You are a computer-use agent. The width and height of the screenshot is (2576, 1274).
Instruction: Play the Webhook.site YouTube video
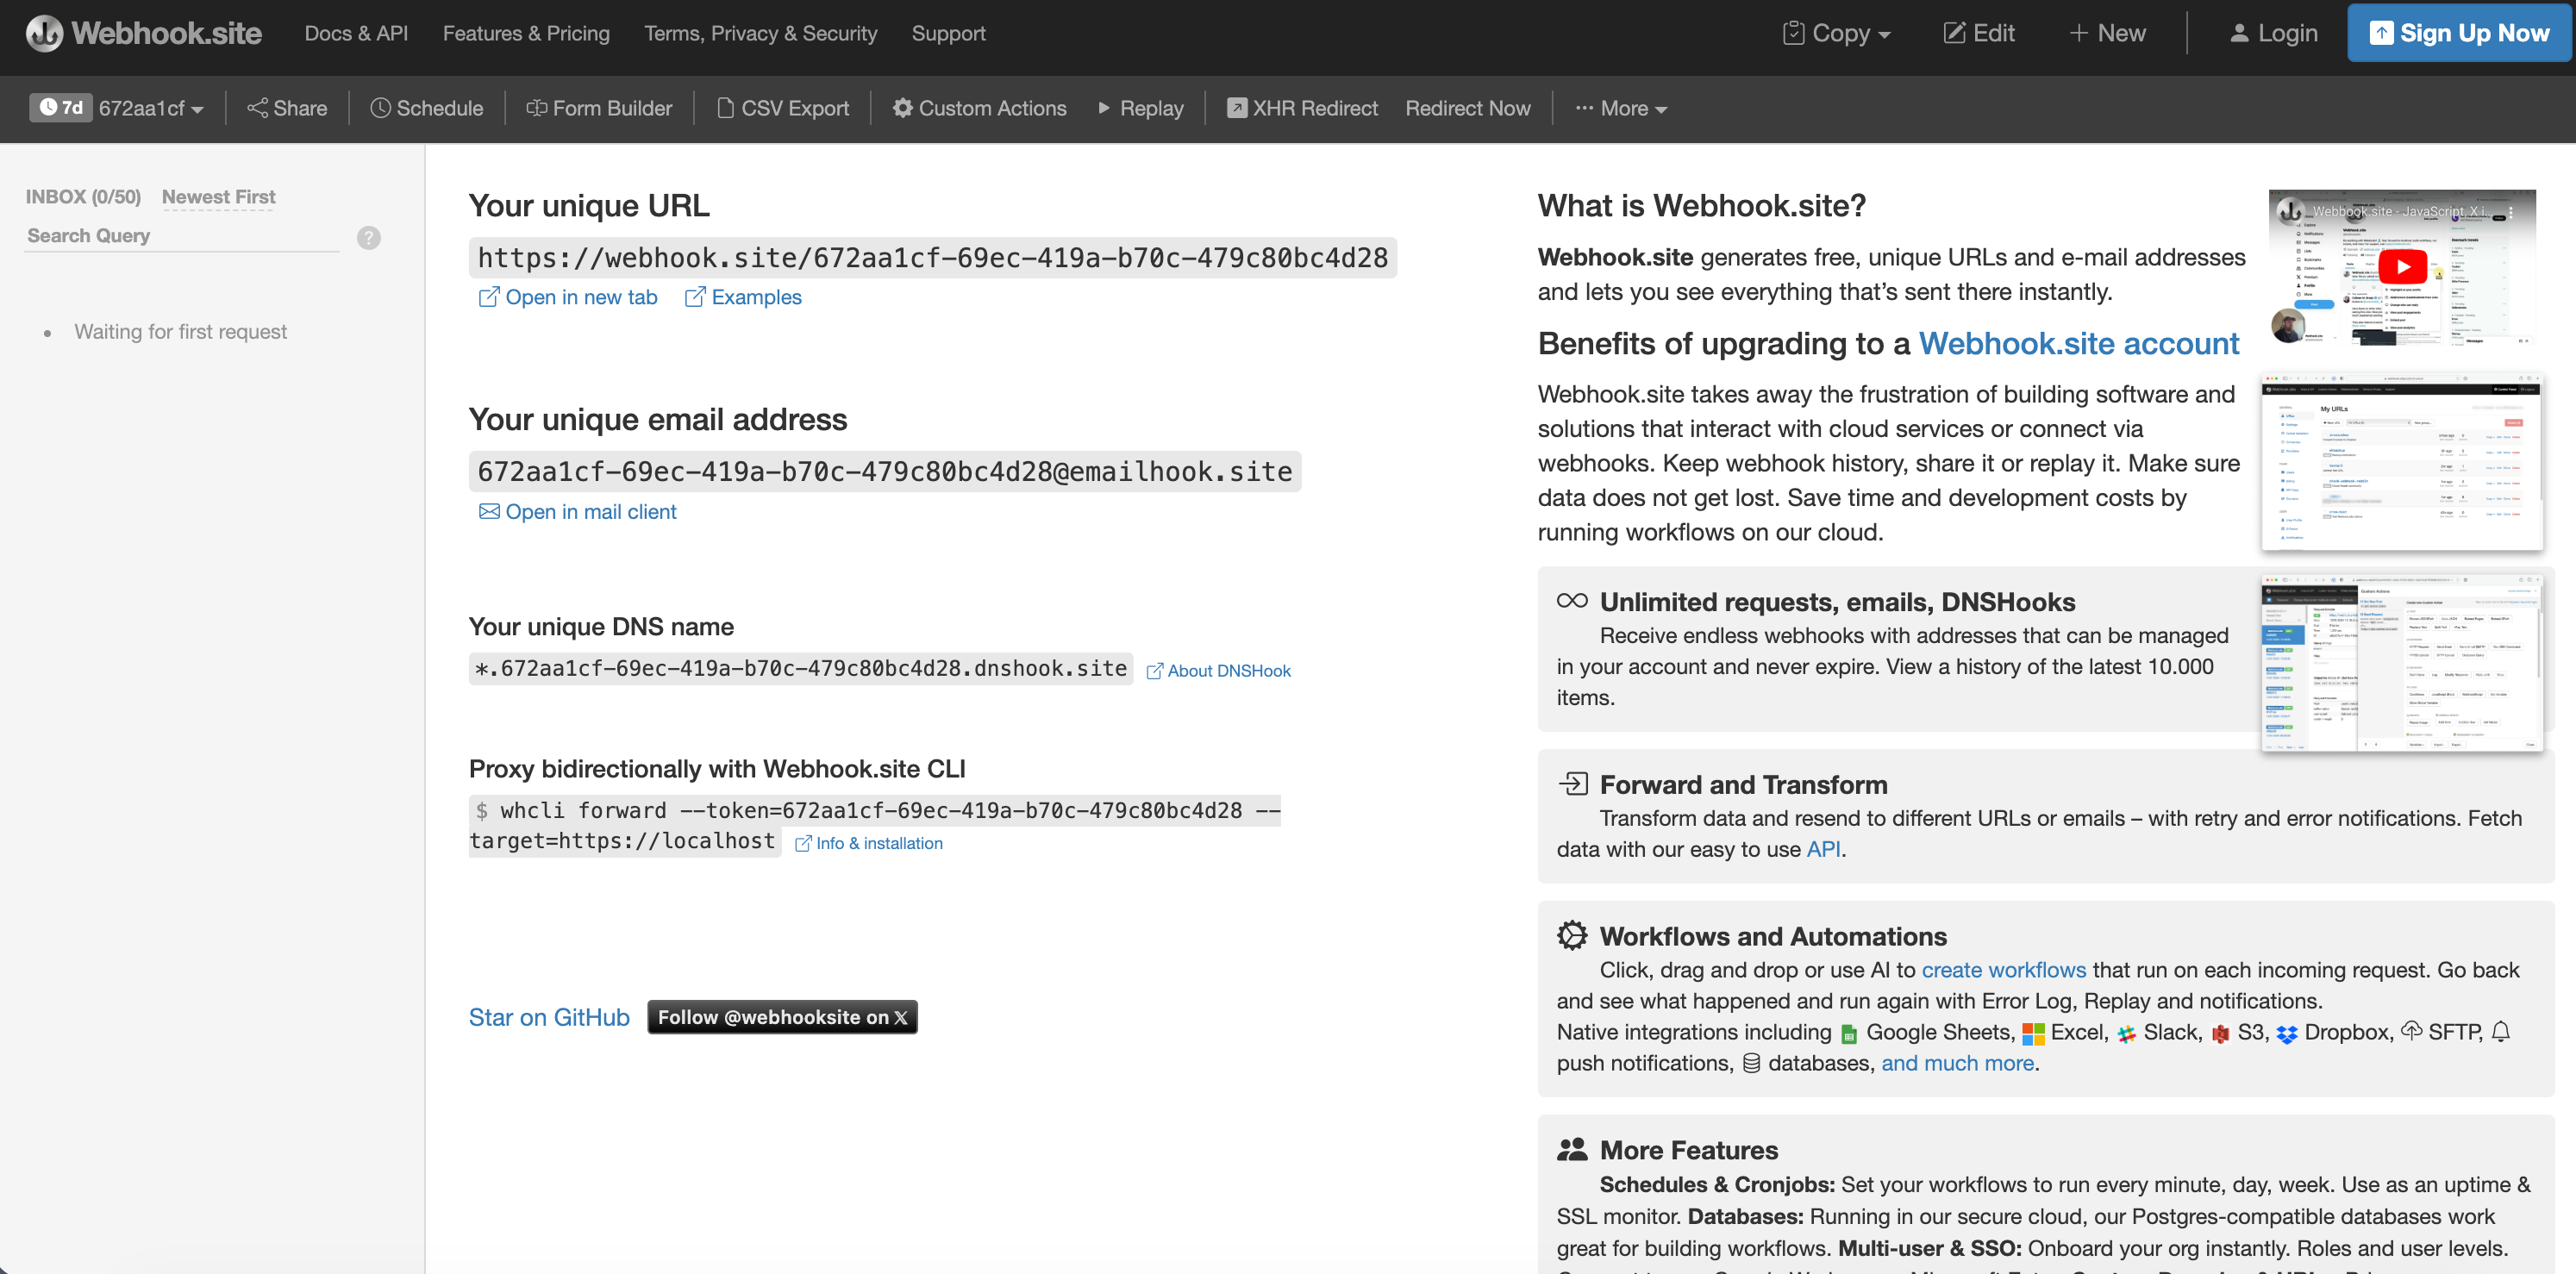(2403, 267)
